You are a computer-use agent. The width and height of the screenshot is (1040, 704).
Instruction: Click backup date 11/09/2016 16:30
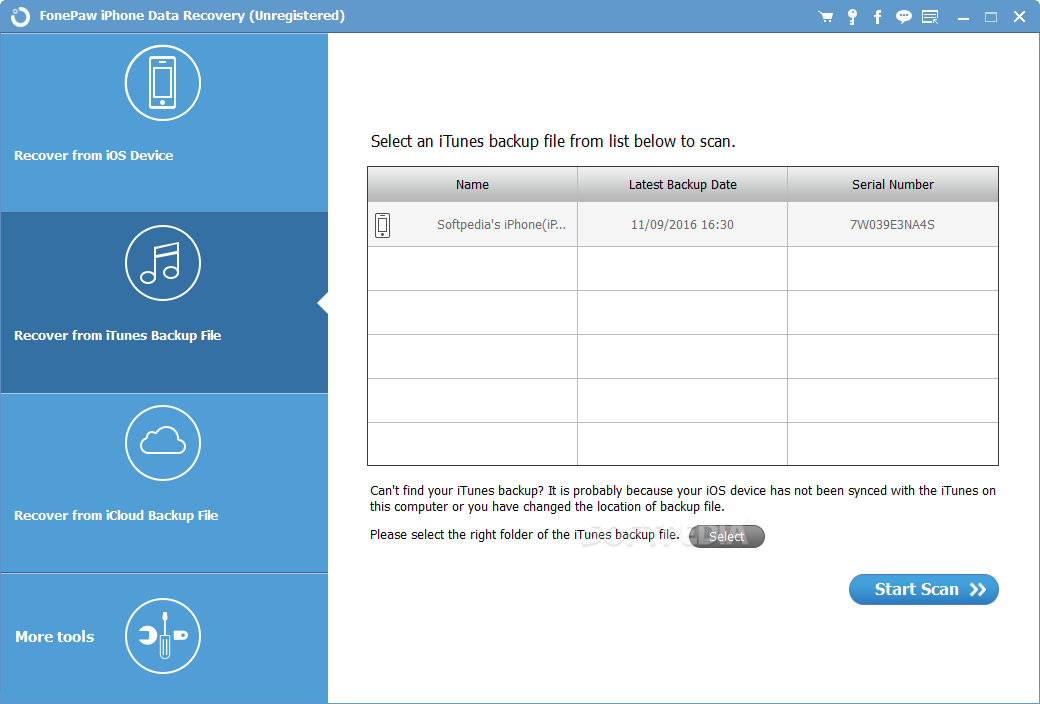click(682, 224)
